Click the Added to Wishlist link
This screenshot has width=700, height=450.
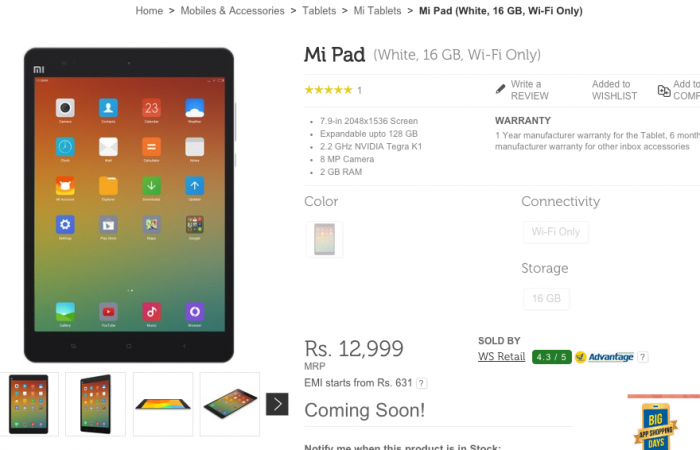coord(614,90)
